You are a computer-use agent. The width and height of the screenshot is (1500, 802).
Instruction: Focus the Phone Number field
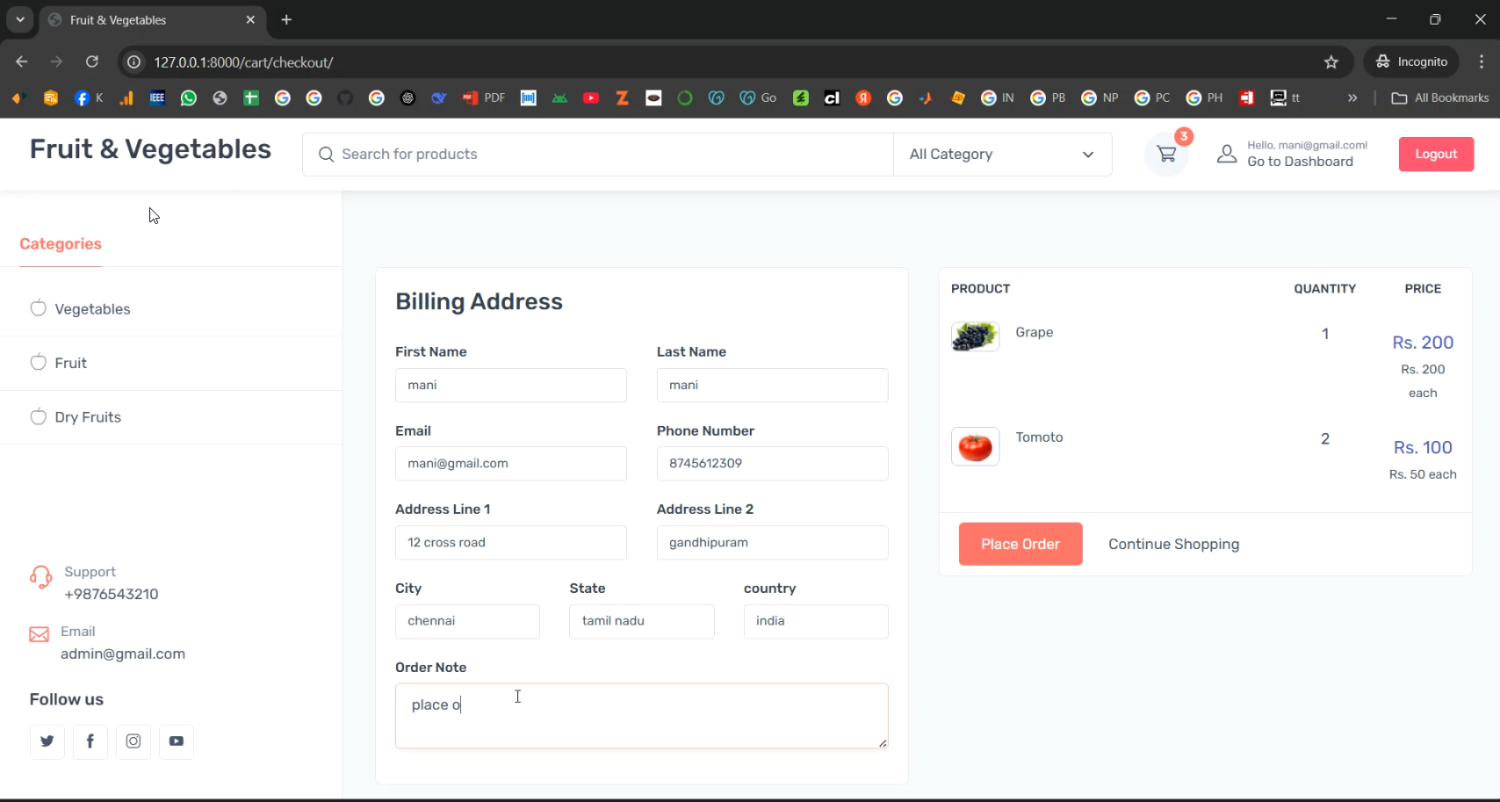coord(772,464)
